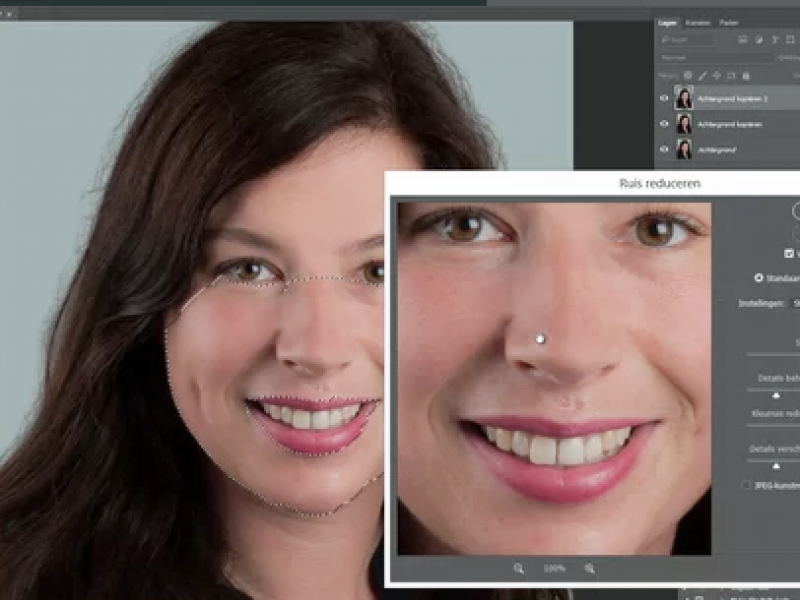This screenshot has width=800, height=600.
Task: Enable the JPEG artifact removal checkbox
Action: [x=746, y=485]
